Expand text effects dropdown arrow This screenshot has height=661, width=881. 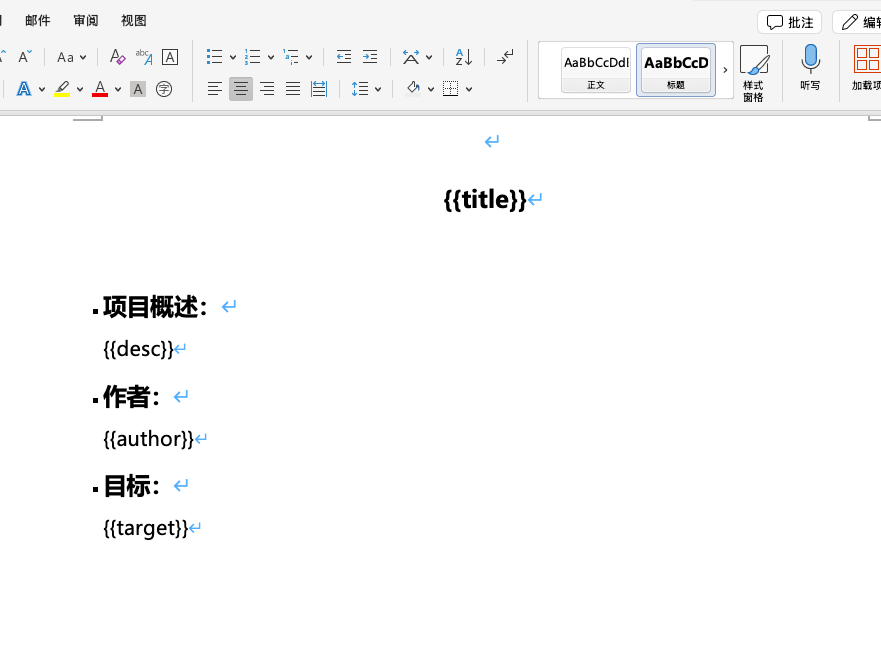coord(42,89)
